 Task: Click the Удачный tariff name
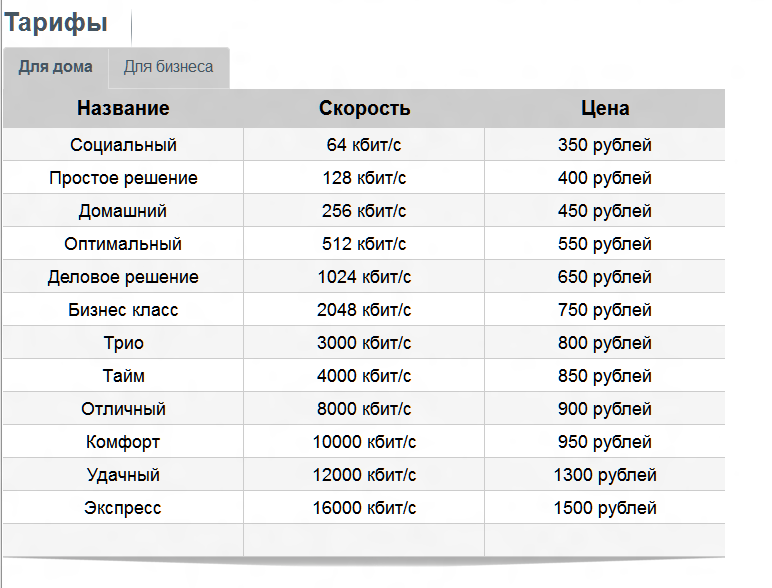123,475
